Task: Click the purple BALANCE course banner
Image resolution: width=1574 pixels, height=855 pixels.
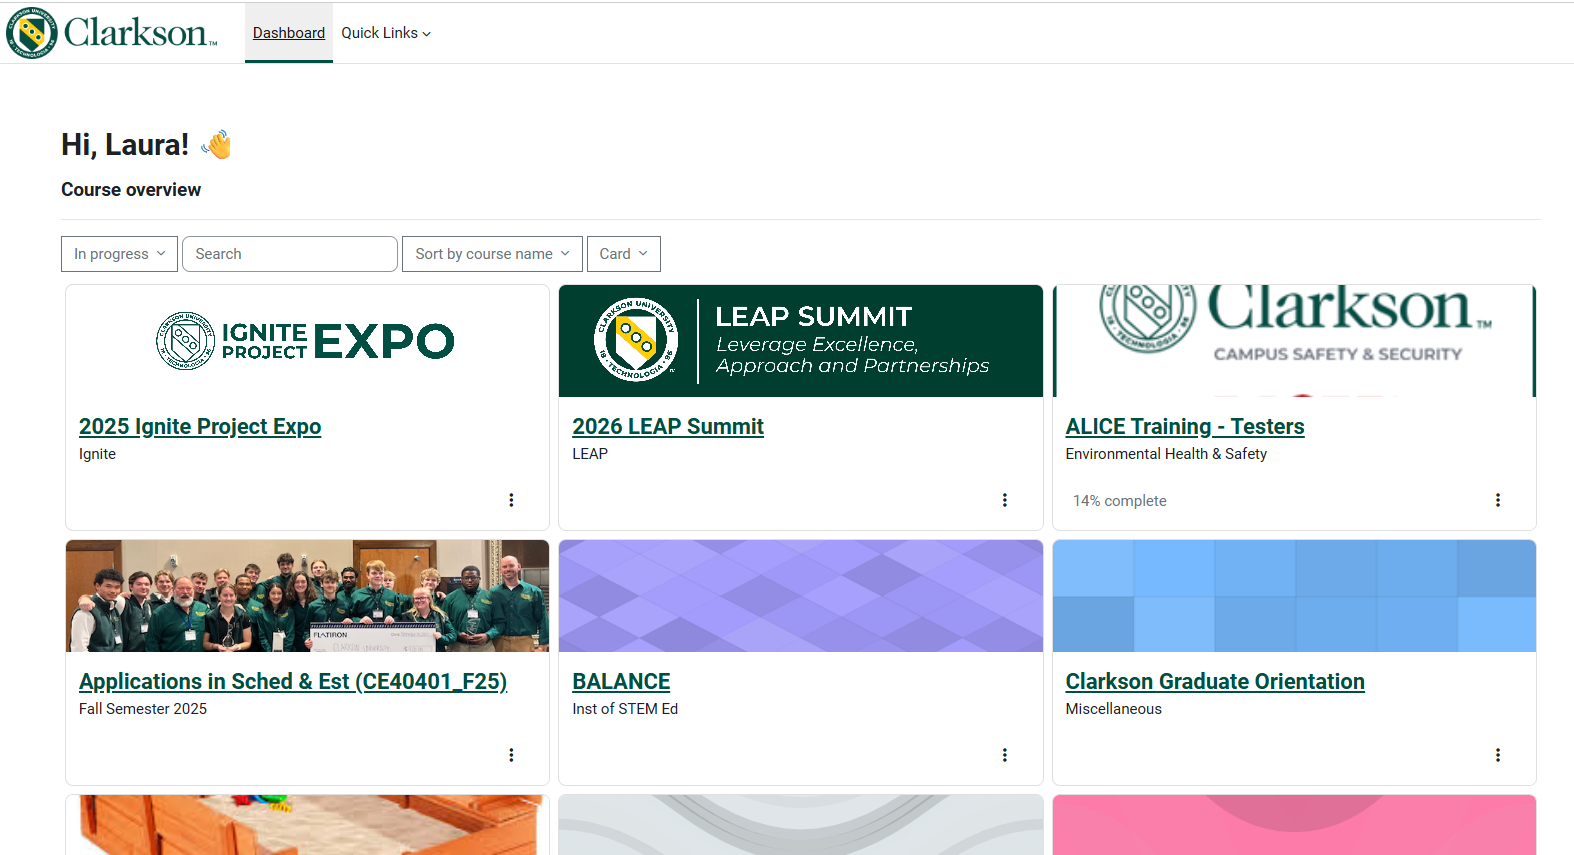Action: (x=800, y=596)
